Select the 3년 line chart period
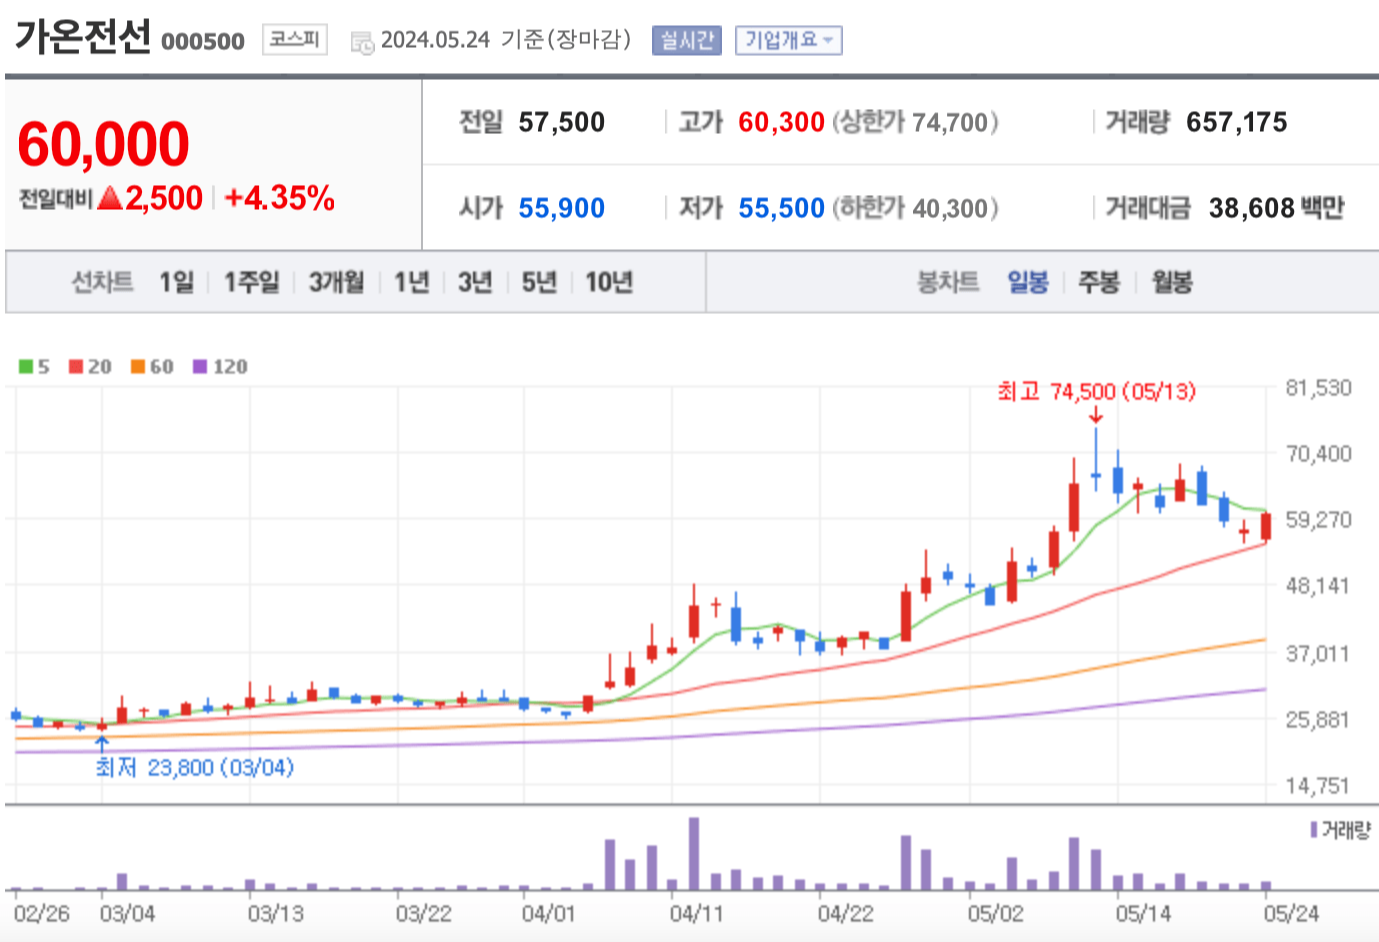Screen dimensions: 1379x942 pos(475,283)
